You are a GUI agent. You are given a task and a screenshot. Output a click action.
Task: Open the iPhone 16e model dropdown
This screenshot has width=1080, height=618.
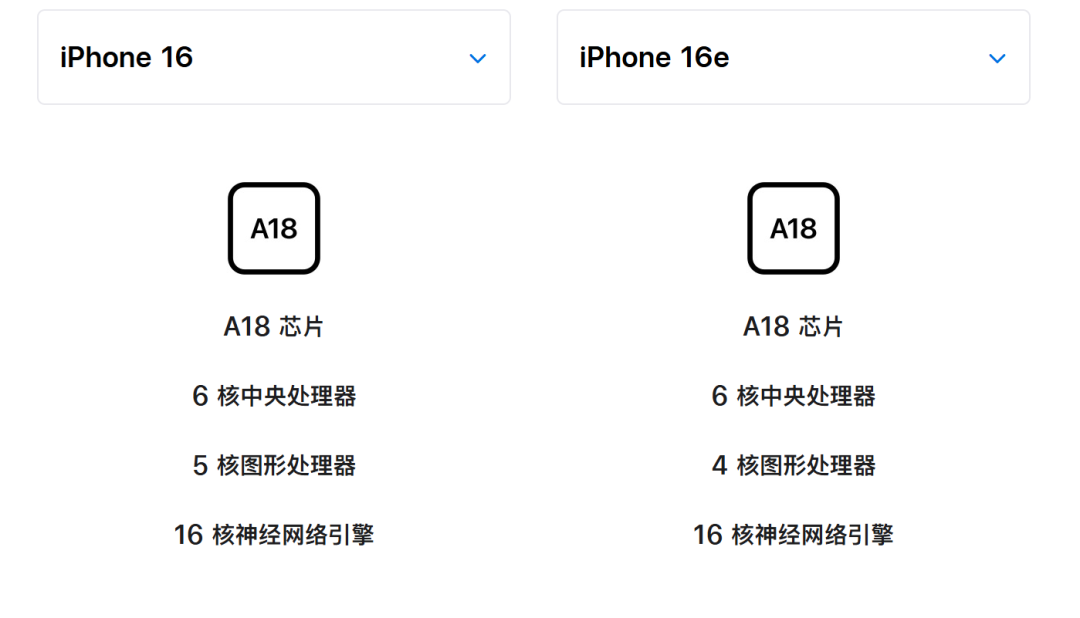(x=793, y=58)
